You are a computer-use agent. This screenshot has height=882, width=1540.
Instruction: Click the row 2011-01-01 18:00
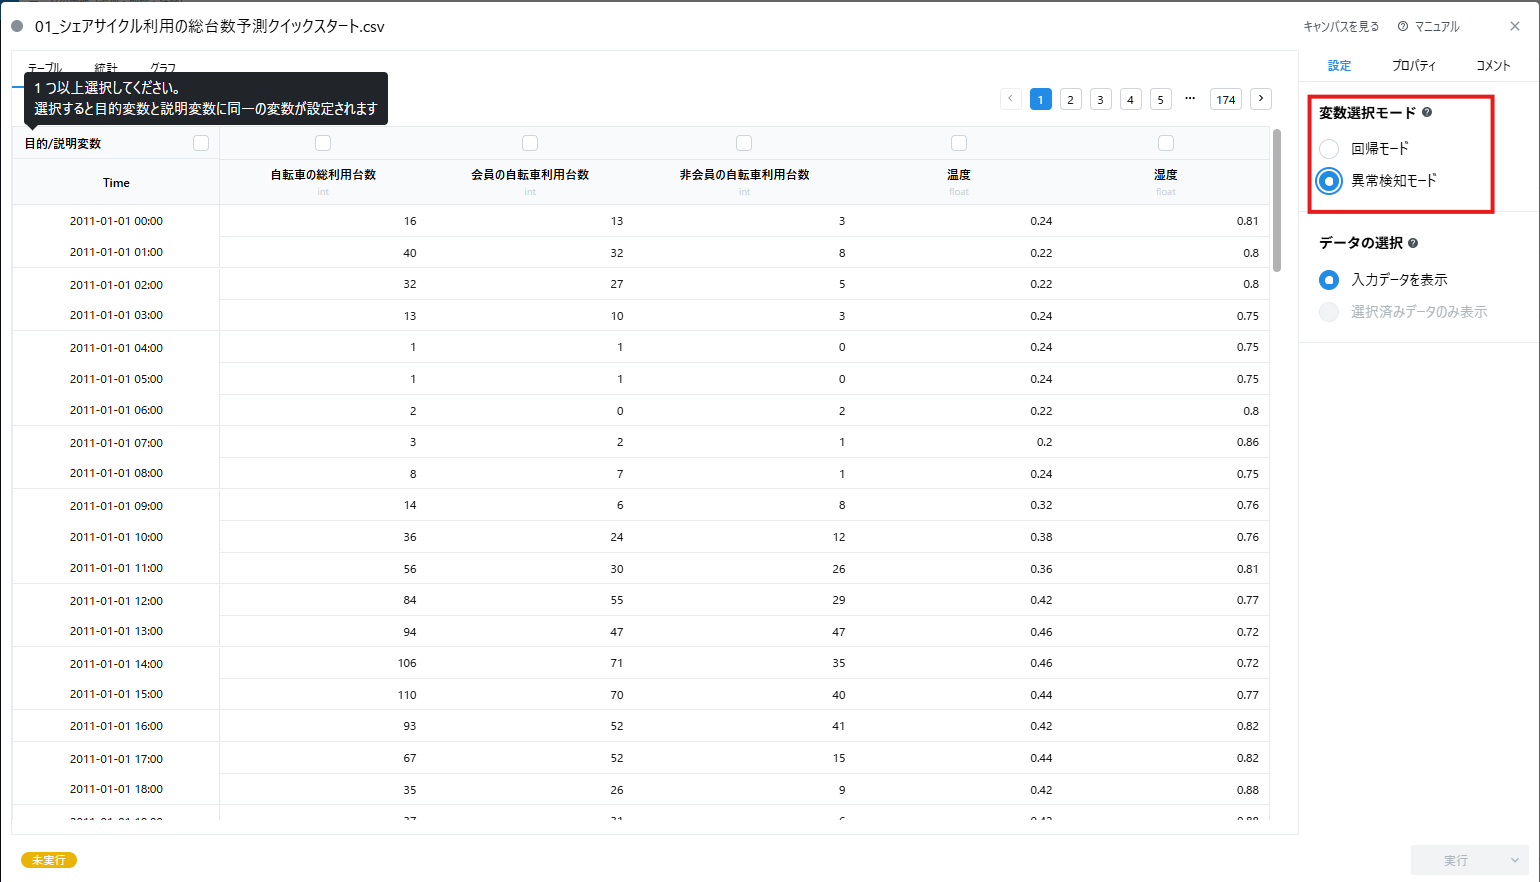(641, 789)
